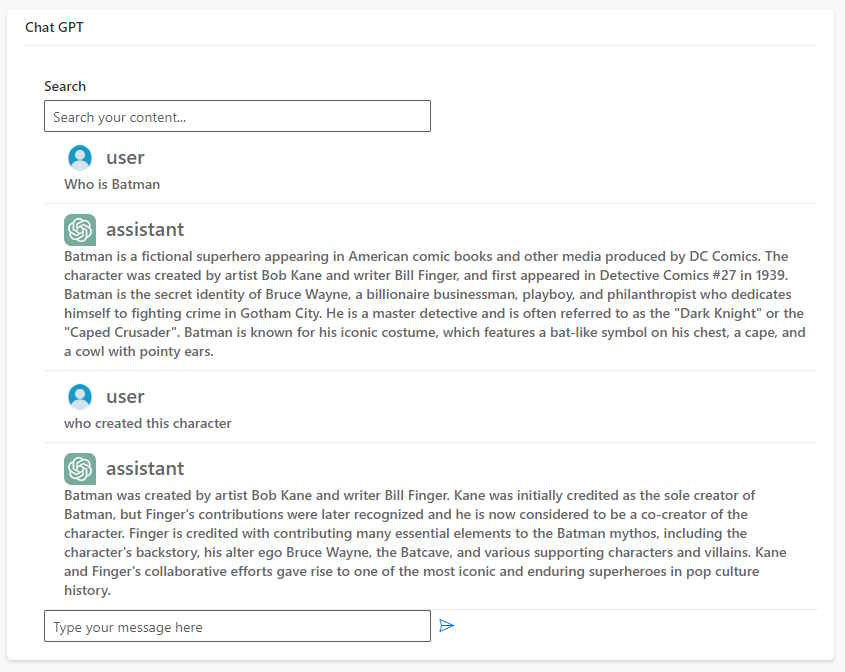Click the 'Caped Crusader' line in first reply
The image size is (845, 672).
pyautogui.click(x=434, y=332)
